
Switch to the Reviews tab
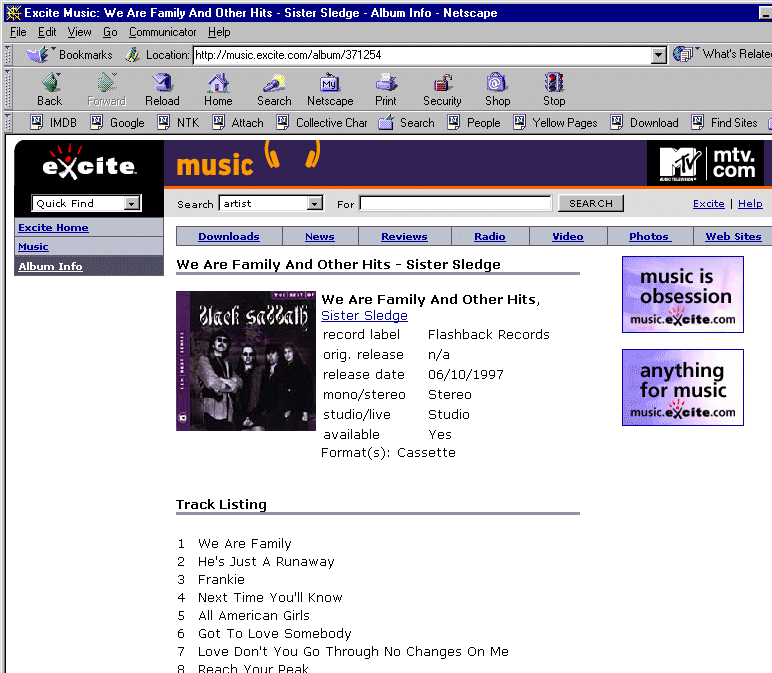pos(404,237)
